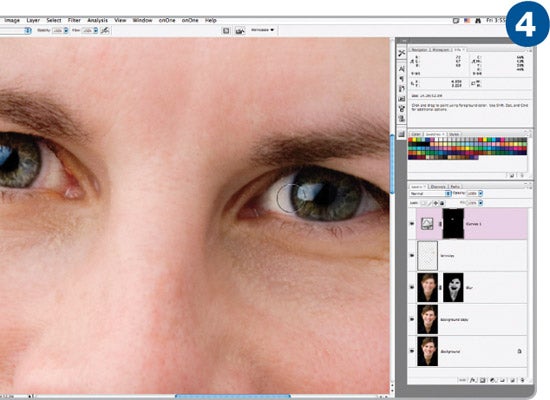Switch to the Paths tab
Screen dimensions: 550x400
[455, 186]
